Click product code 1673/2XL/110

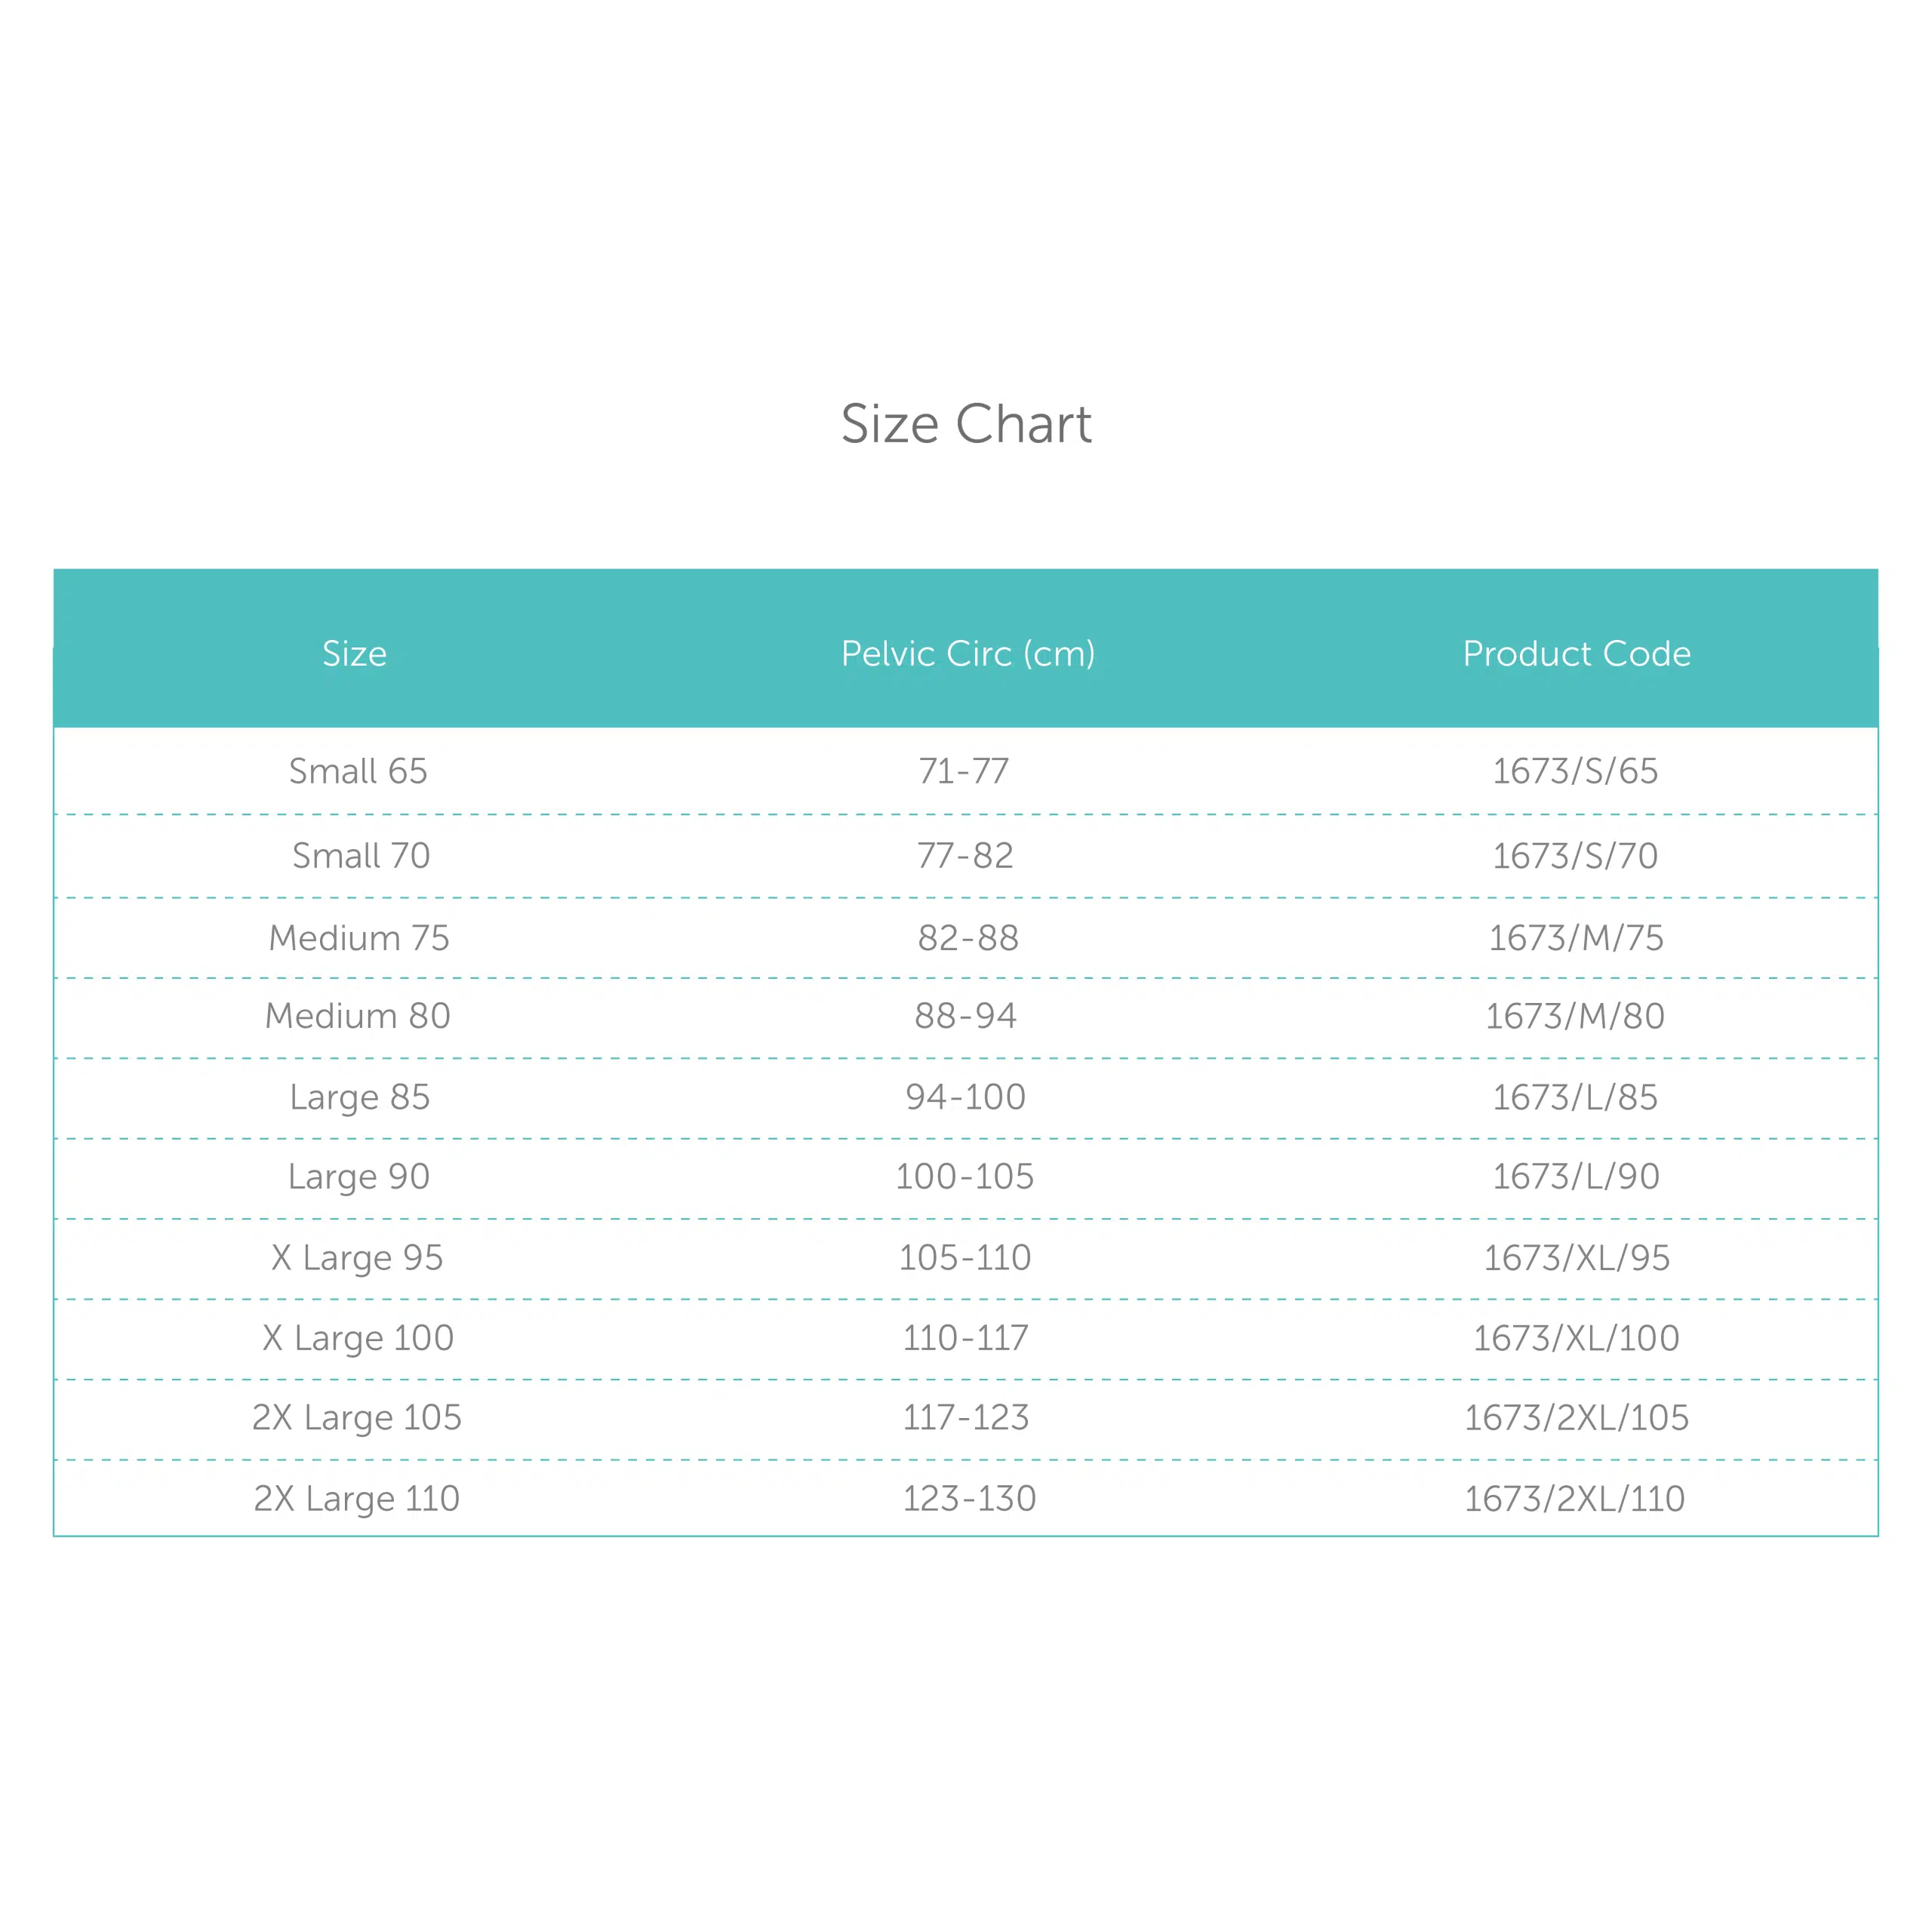click(x=1575, y=1498)
